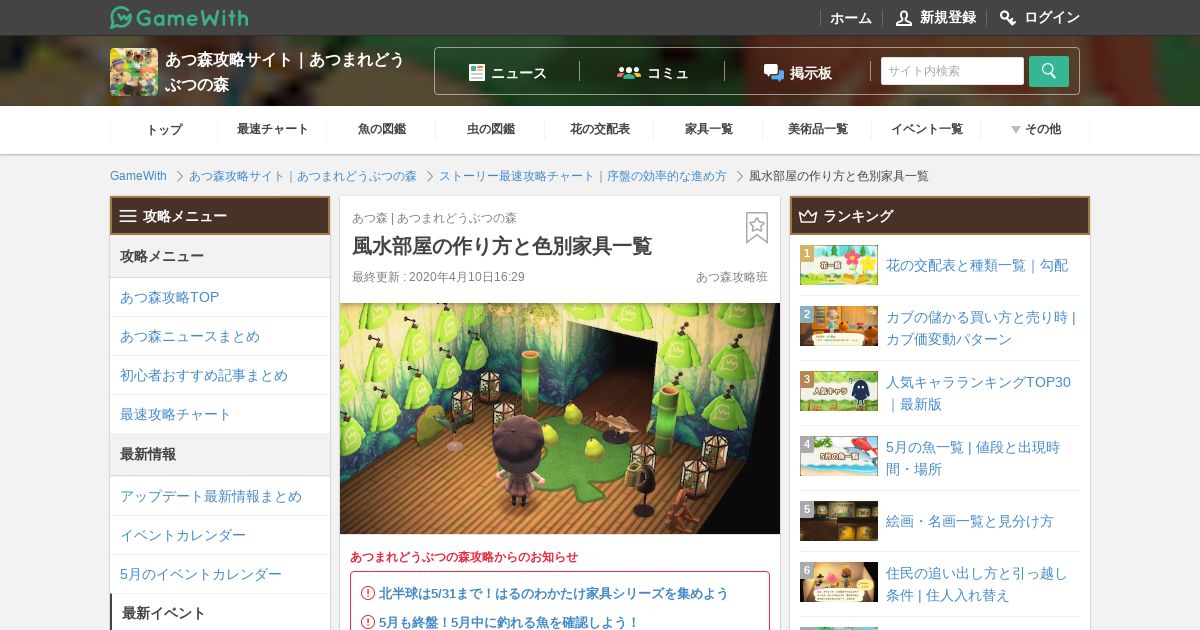Viewport: 1200px width, 630px height.
Task: Open あつ森攻略TOP in sidebar
Action: [220, 297]
